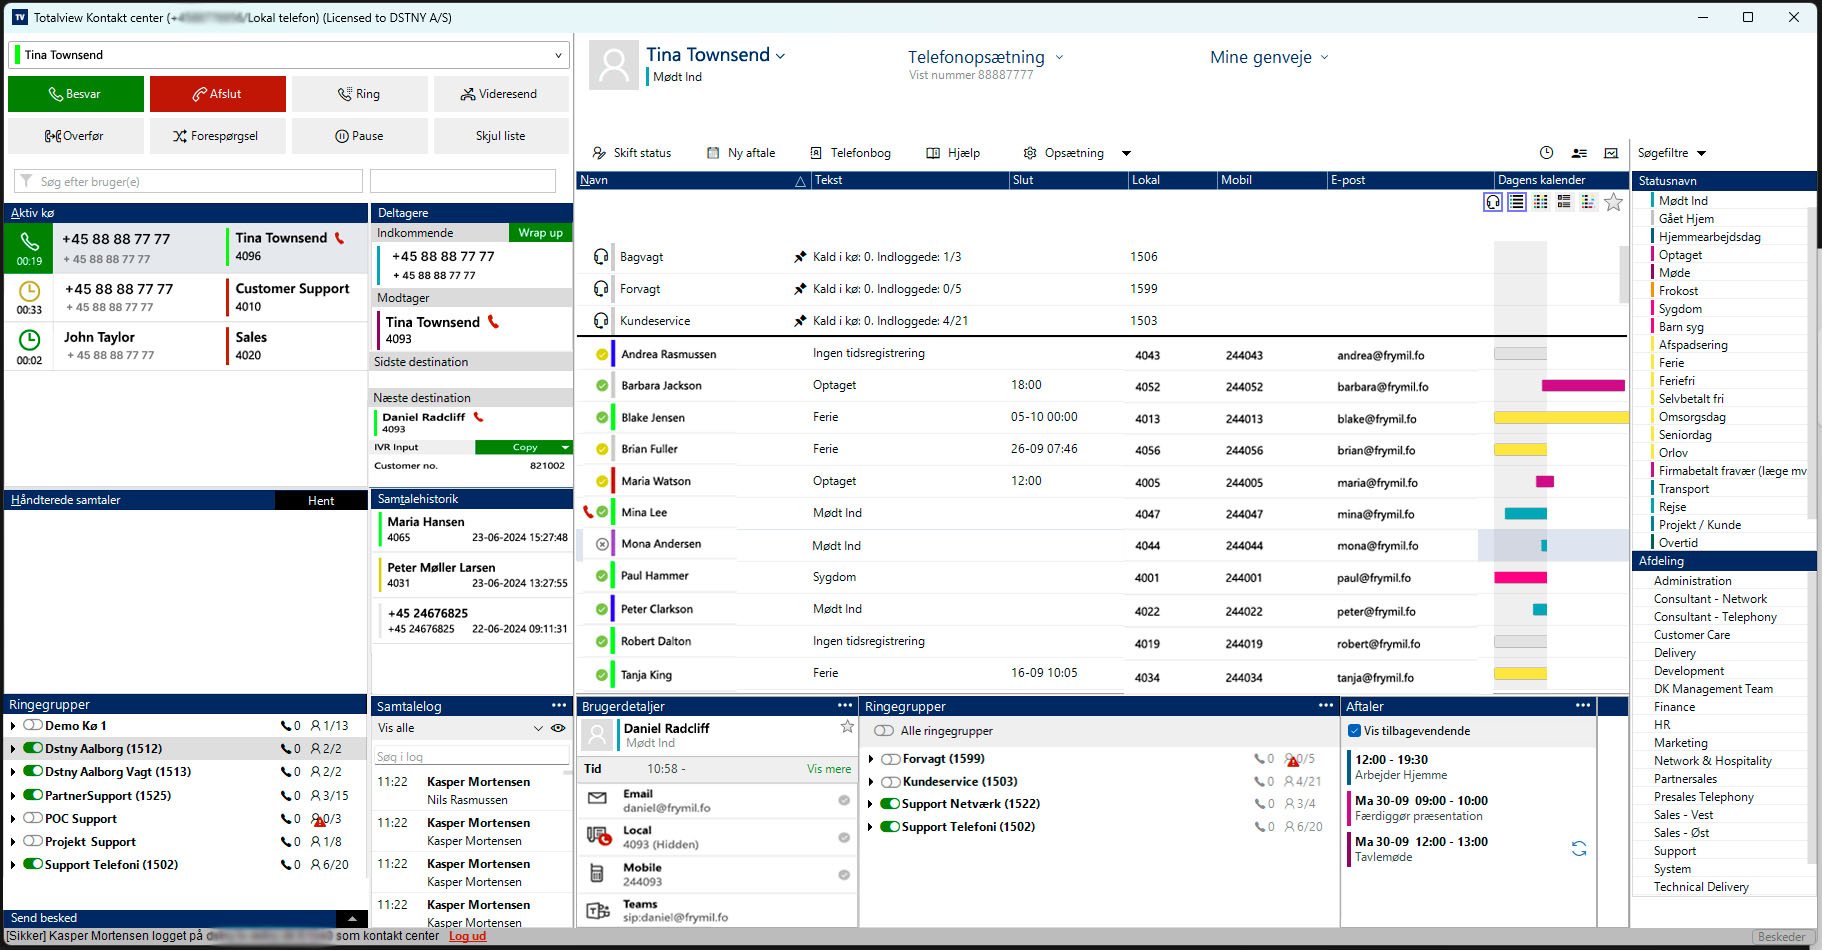The height and width of the screenshot is (950, 1822).
Task: Click the favorites star icon above the user list
Action: [1613, 202]
